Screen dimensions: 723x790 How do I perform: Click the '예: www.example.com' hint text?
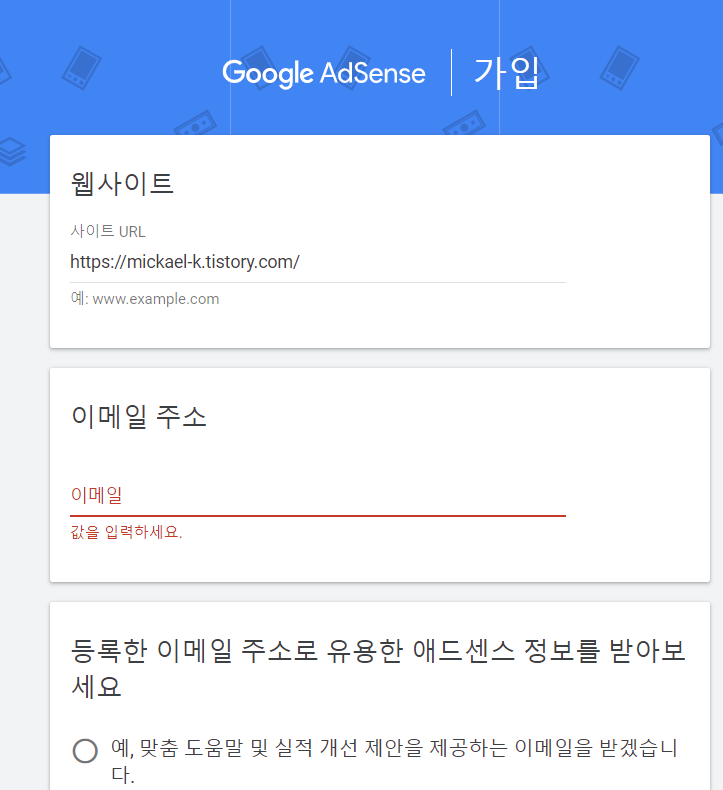(145, 299)
